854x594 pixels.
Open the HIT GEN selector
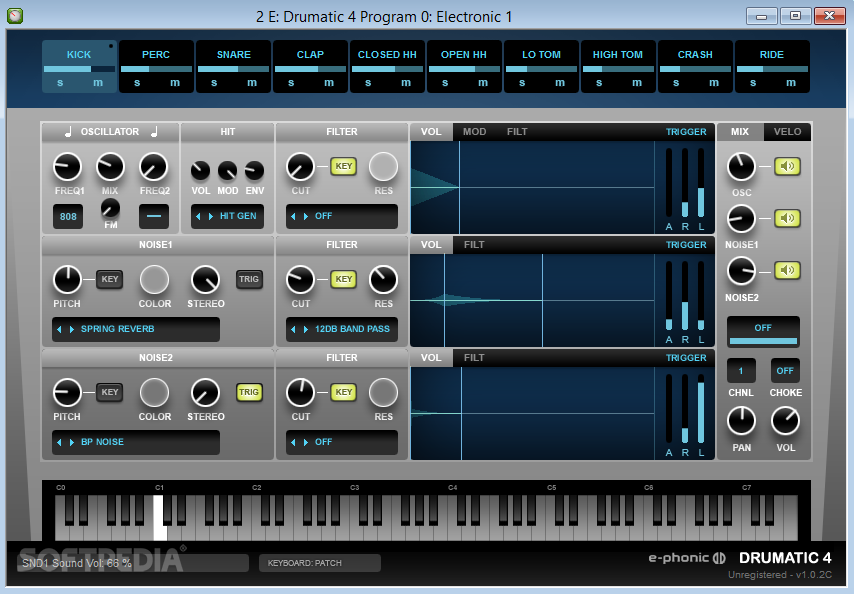[227, 216]
